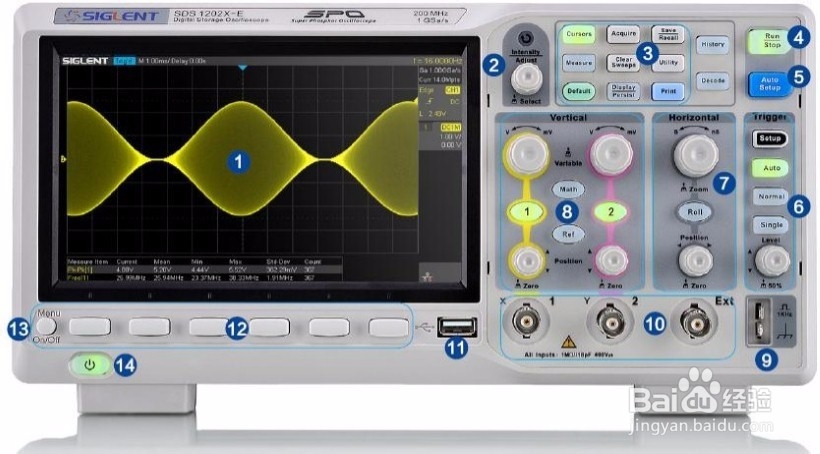Click the yellow channel 1 volts scale knob

click(x=527, y=153)
